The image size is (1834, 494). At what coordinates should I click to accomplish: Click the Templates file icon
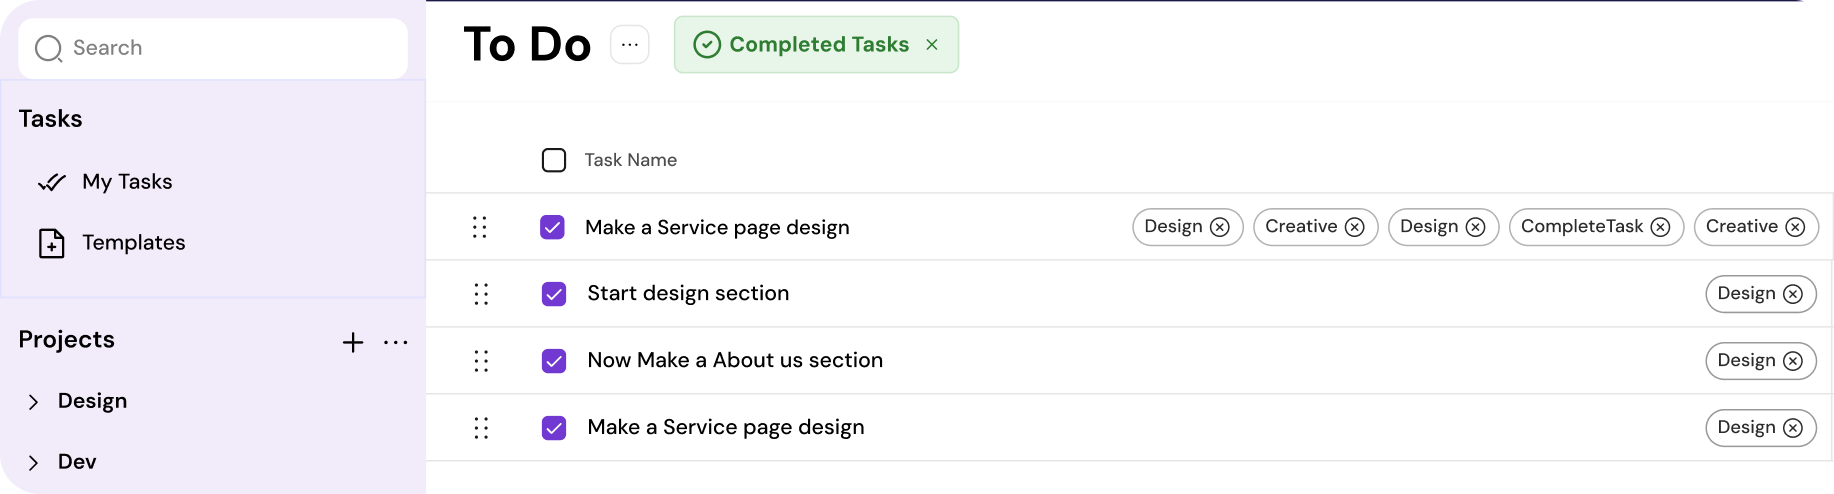(52, 243)
